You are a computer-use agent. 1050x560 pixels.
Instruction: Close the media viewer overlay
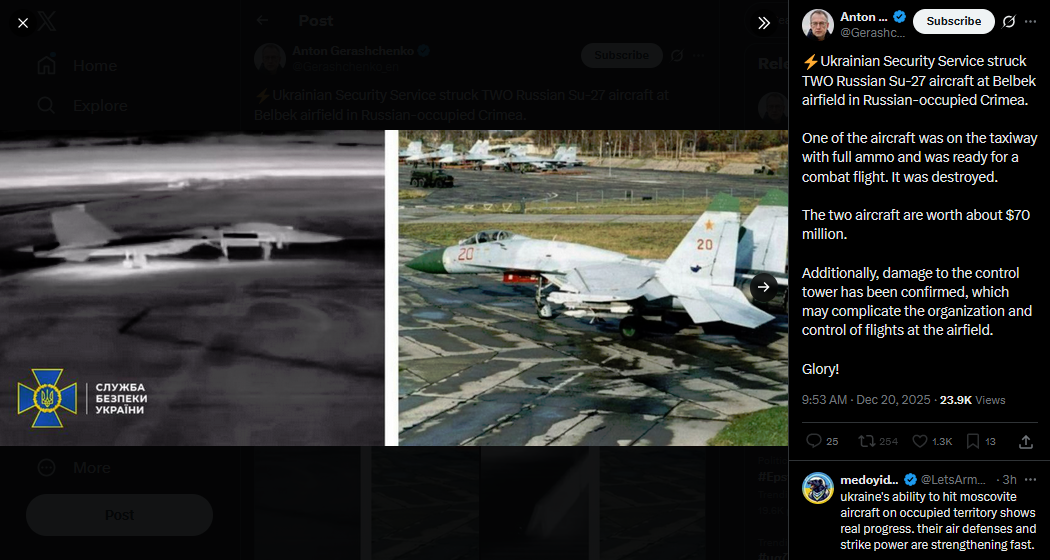[23, 23]
